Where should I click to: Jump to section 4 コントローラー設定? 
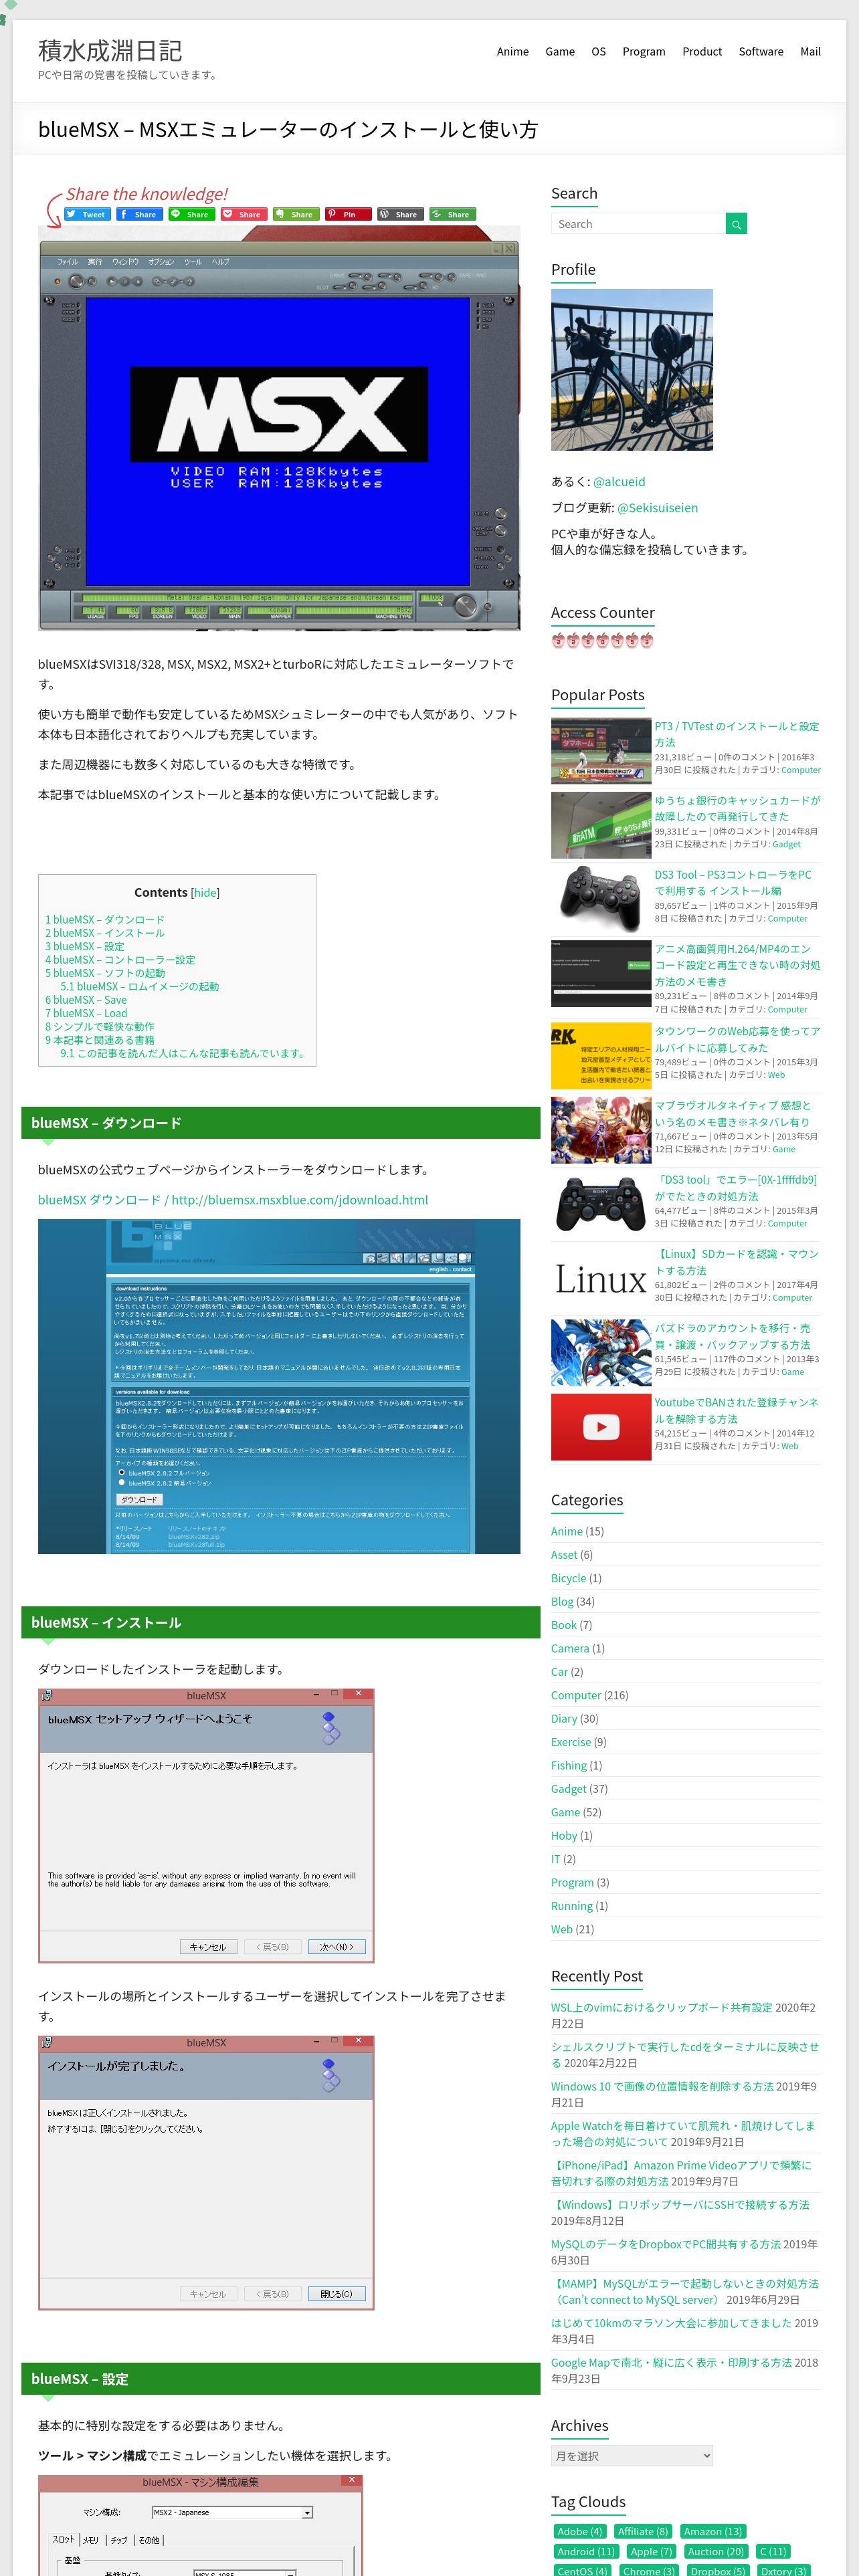(x=120, y=960)
